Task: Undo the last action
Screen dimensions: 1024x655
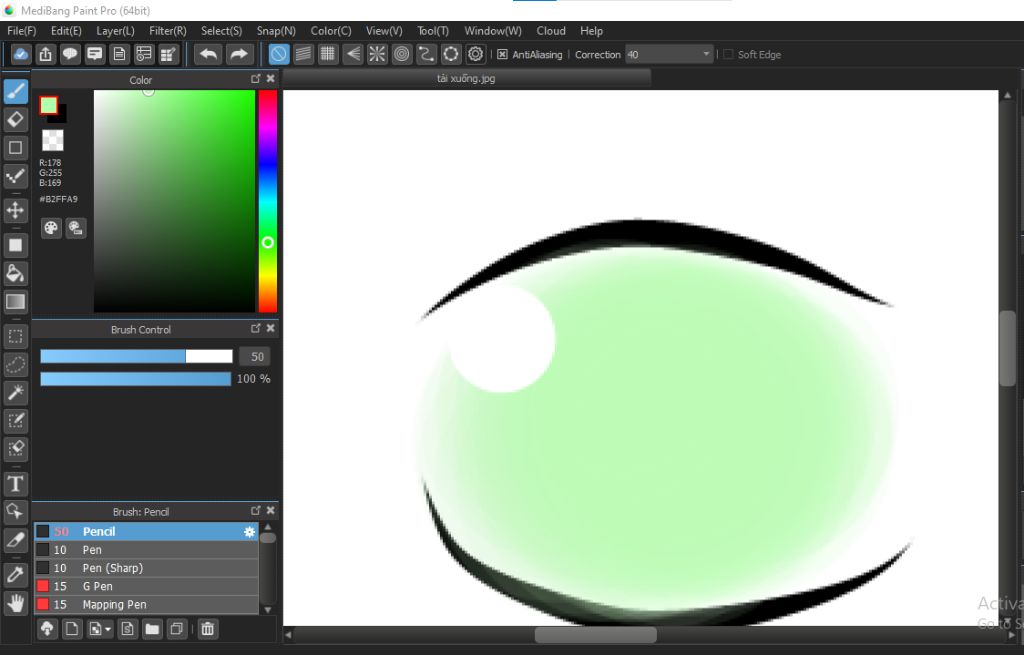Action: click(x=208, y=54)
